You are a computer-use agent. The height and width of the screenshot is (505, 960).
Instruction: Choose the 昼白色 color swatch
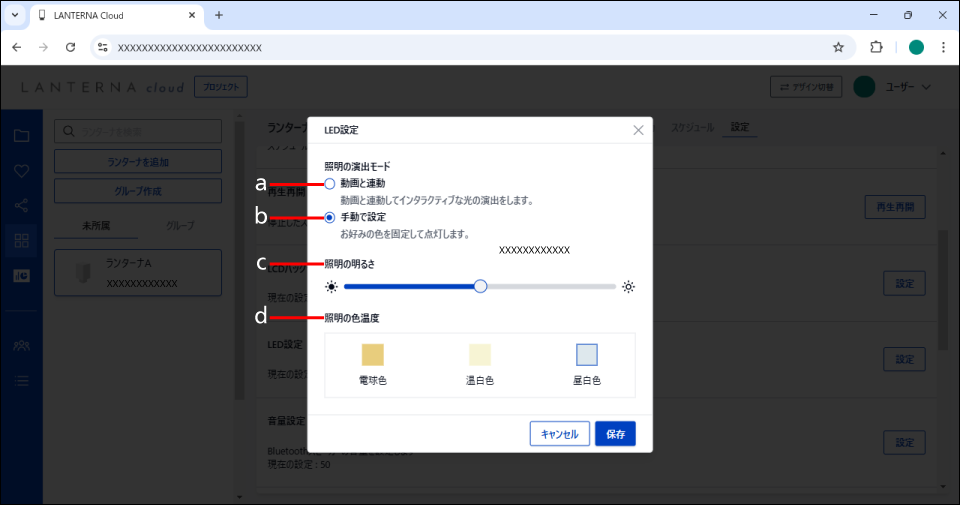pos(587,355)
